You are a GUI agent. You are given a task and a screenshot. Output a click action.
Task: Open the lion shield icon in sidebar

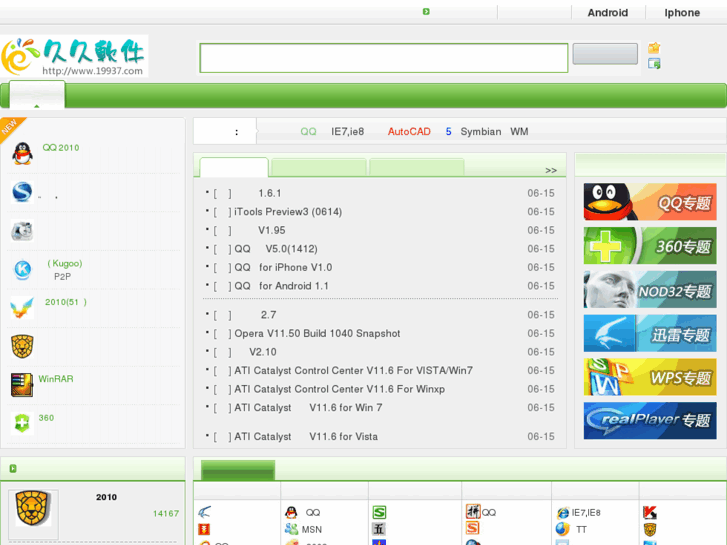point(22,346)
